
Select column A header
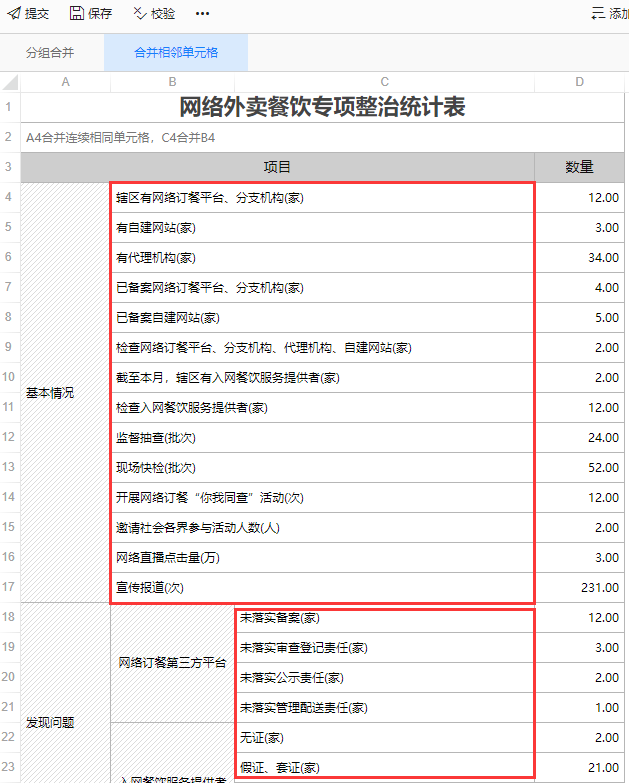pos(65,82)
